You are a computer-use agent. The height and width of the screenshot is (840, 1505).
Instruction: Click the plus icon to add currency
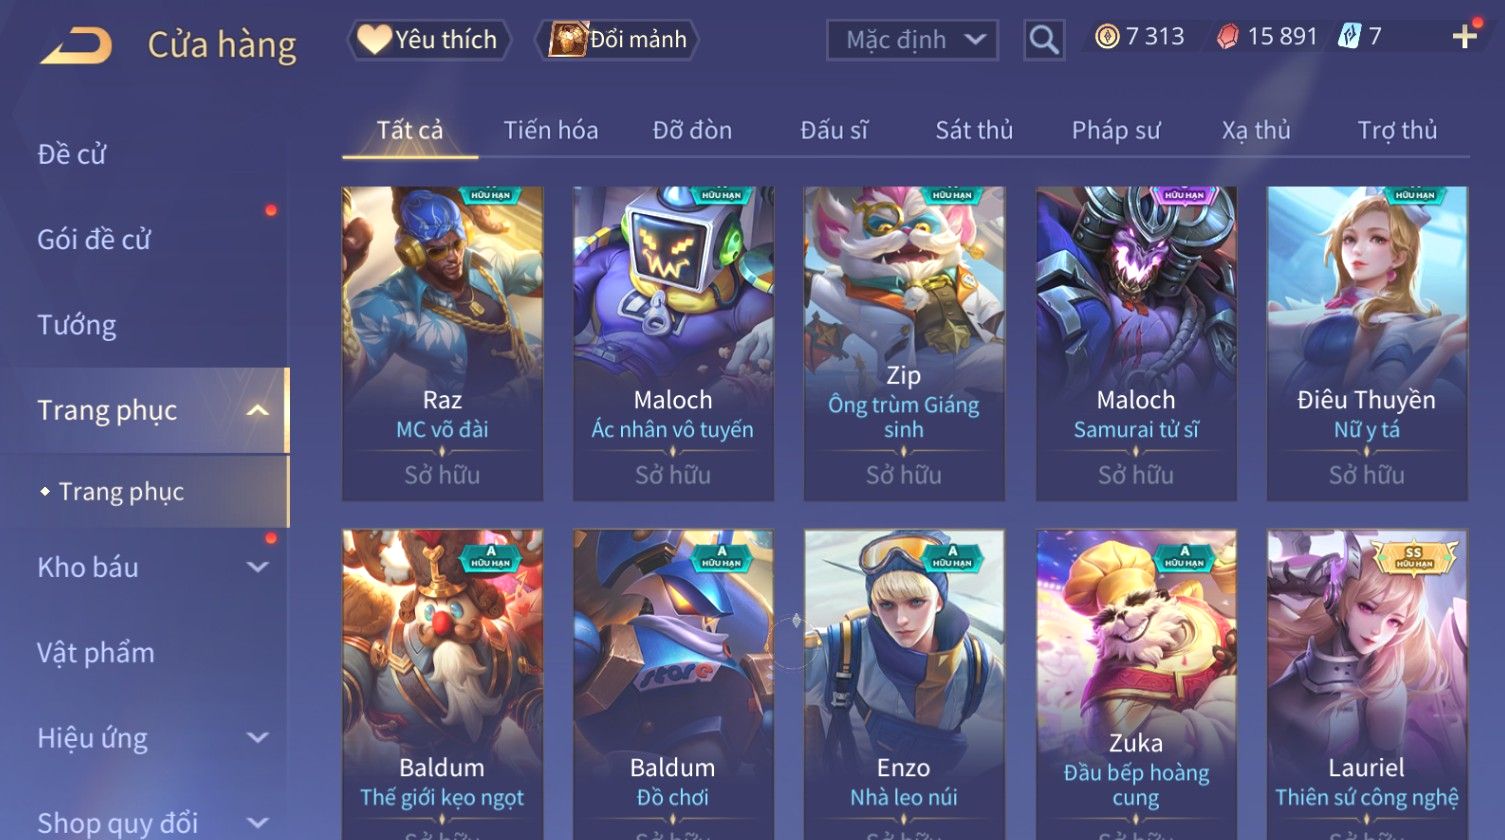point(1464,37)
